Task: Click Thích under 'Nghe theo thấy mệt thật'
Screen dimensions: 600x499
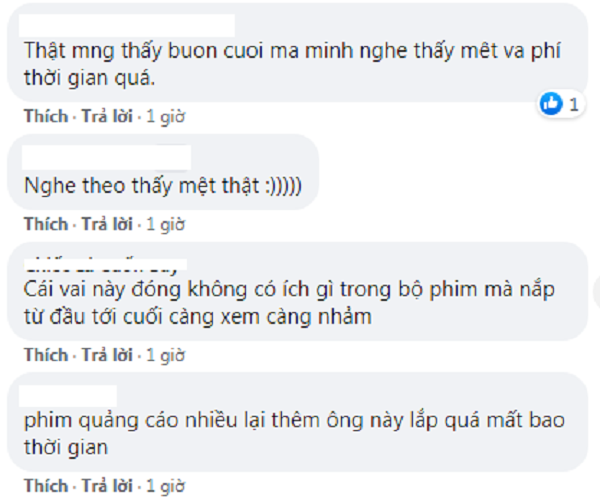Action: (x=46, y=224)
